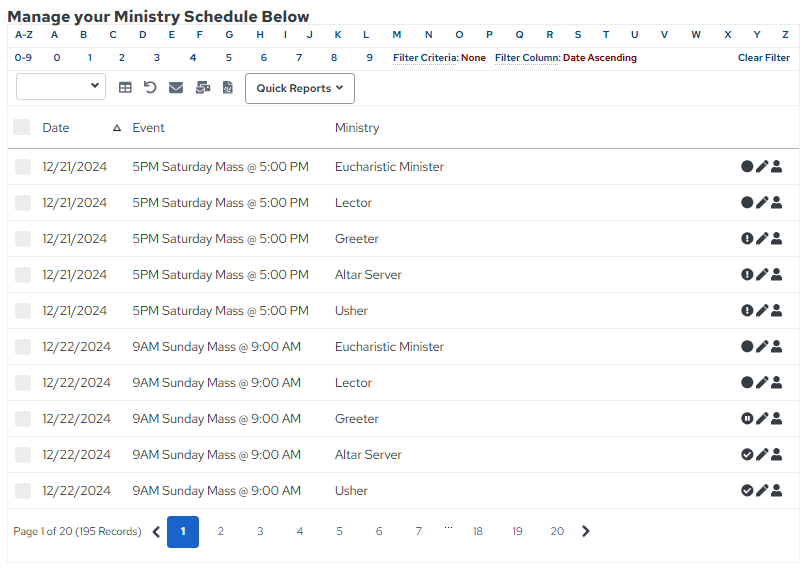Check the box for 12/22 Greeter row
This screenshot has height=571, width=808.
pos(23,419)
